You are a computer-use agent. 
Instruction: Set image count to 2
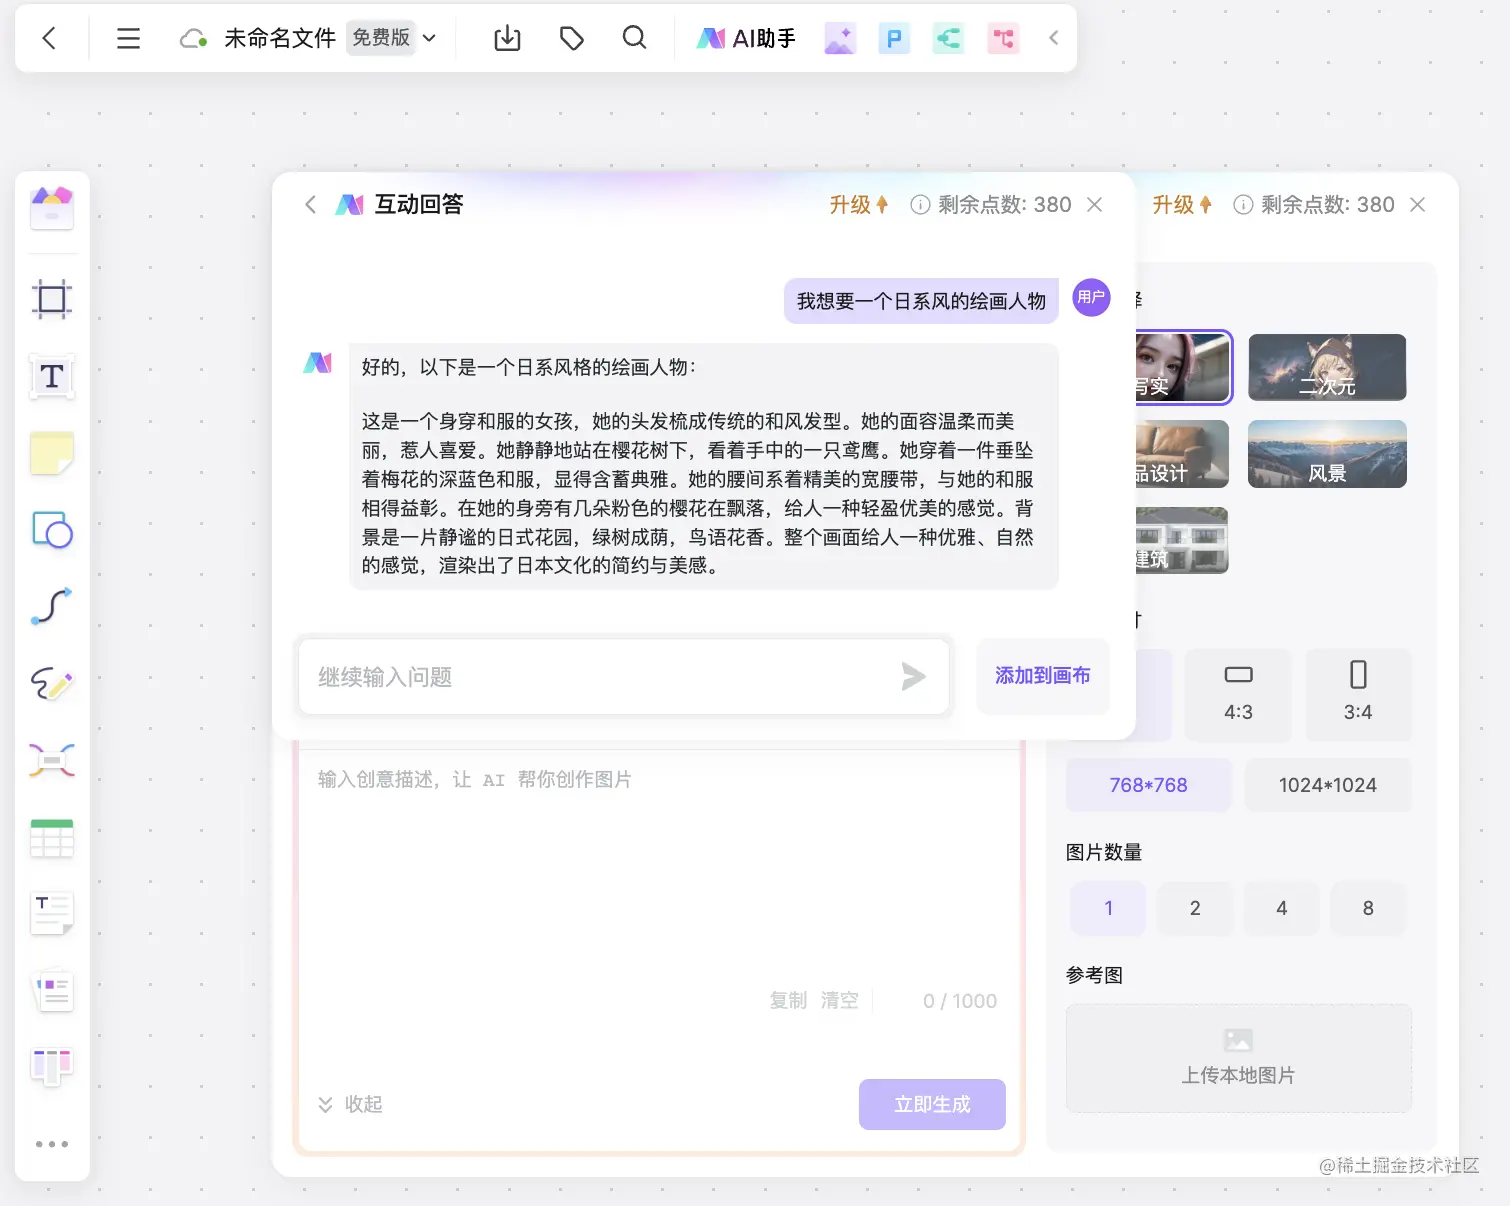[x=1195, y=908]
